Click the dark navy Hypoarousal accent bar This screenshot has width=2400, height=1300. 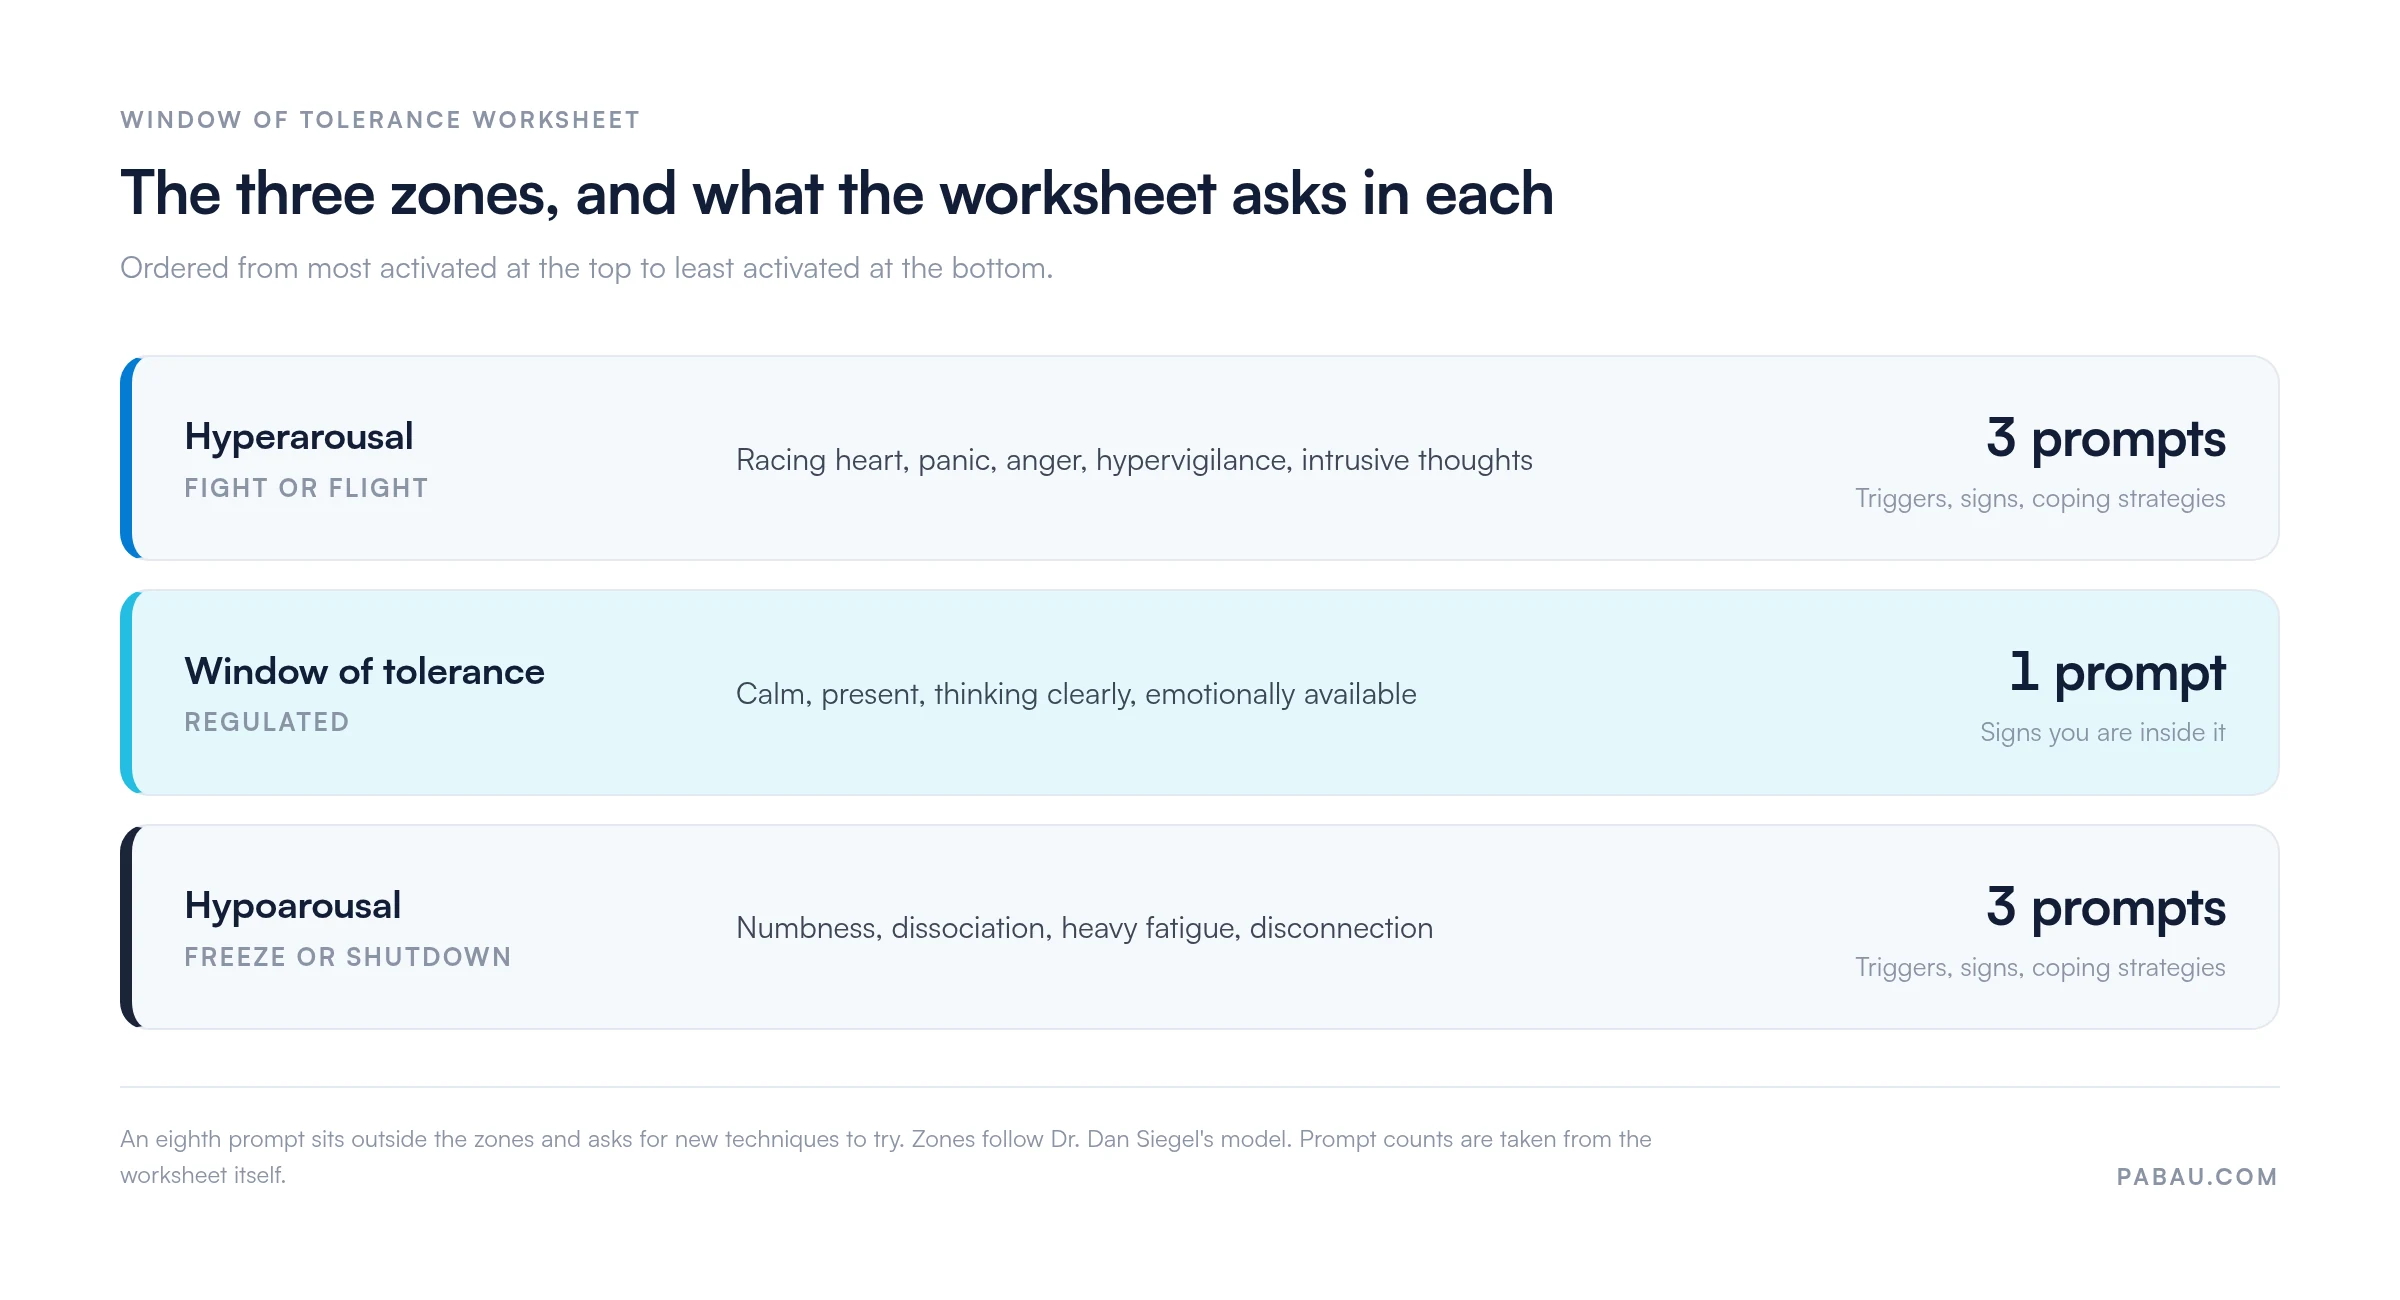pyautogui.click(x=126, y=927)
